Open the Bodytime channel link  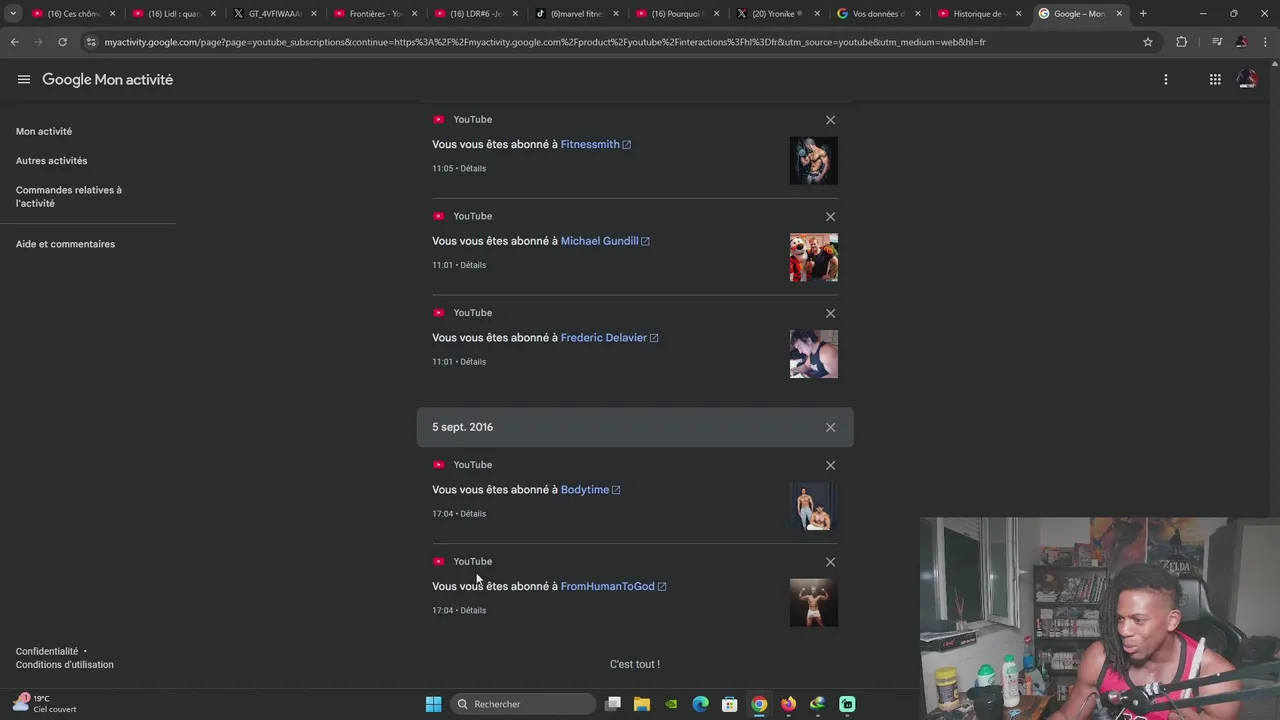point(590,490)
